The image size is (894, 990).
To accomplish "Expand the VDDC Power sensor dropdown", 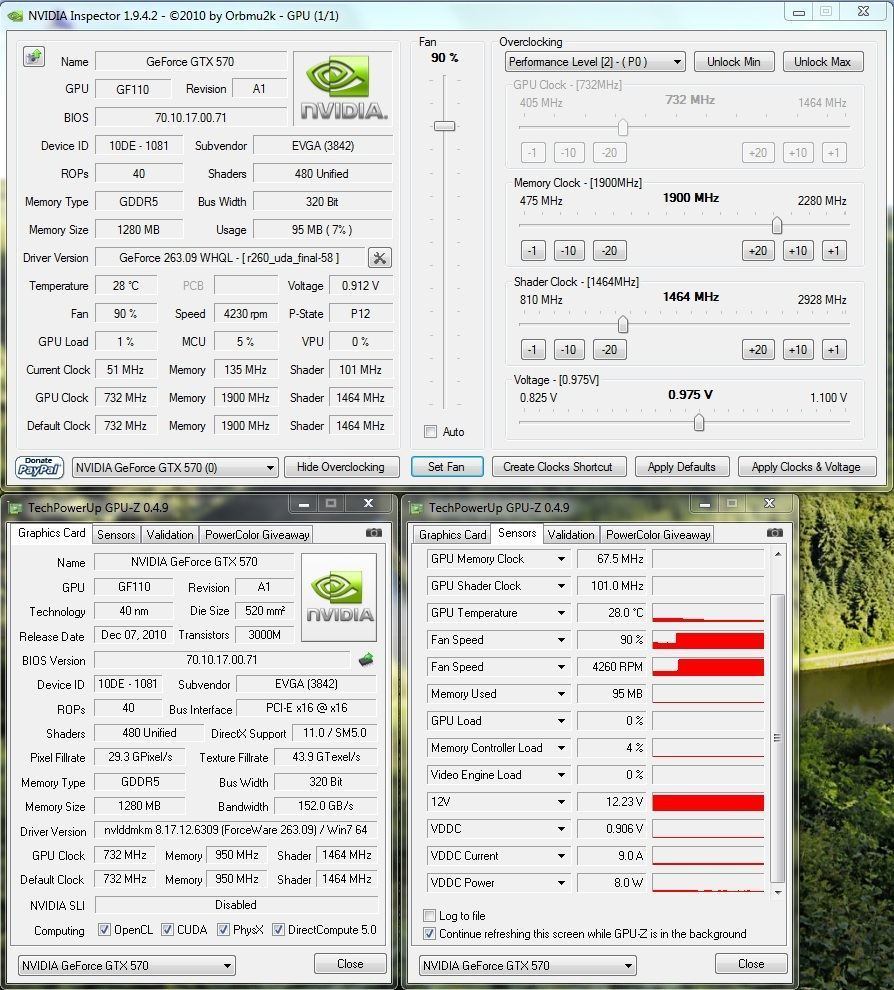I will 561,883.
